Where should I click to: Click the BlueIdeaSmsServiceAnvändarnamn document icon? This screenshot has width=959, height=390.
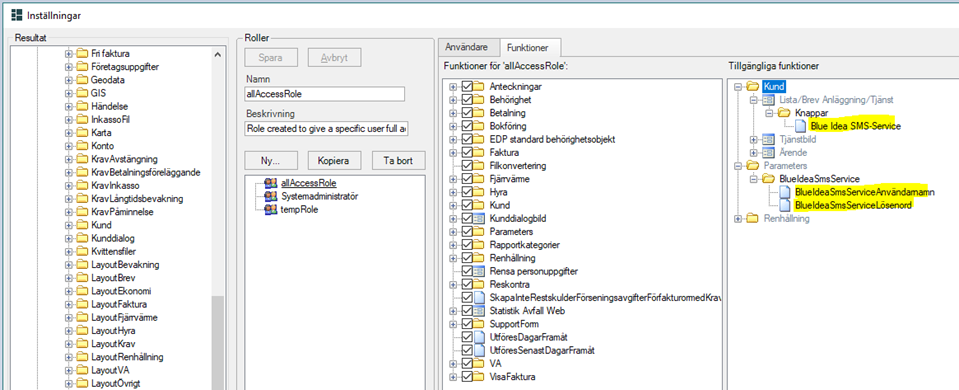785,193
